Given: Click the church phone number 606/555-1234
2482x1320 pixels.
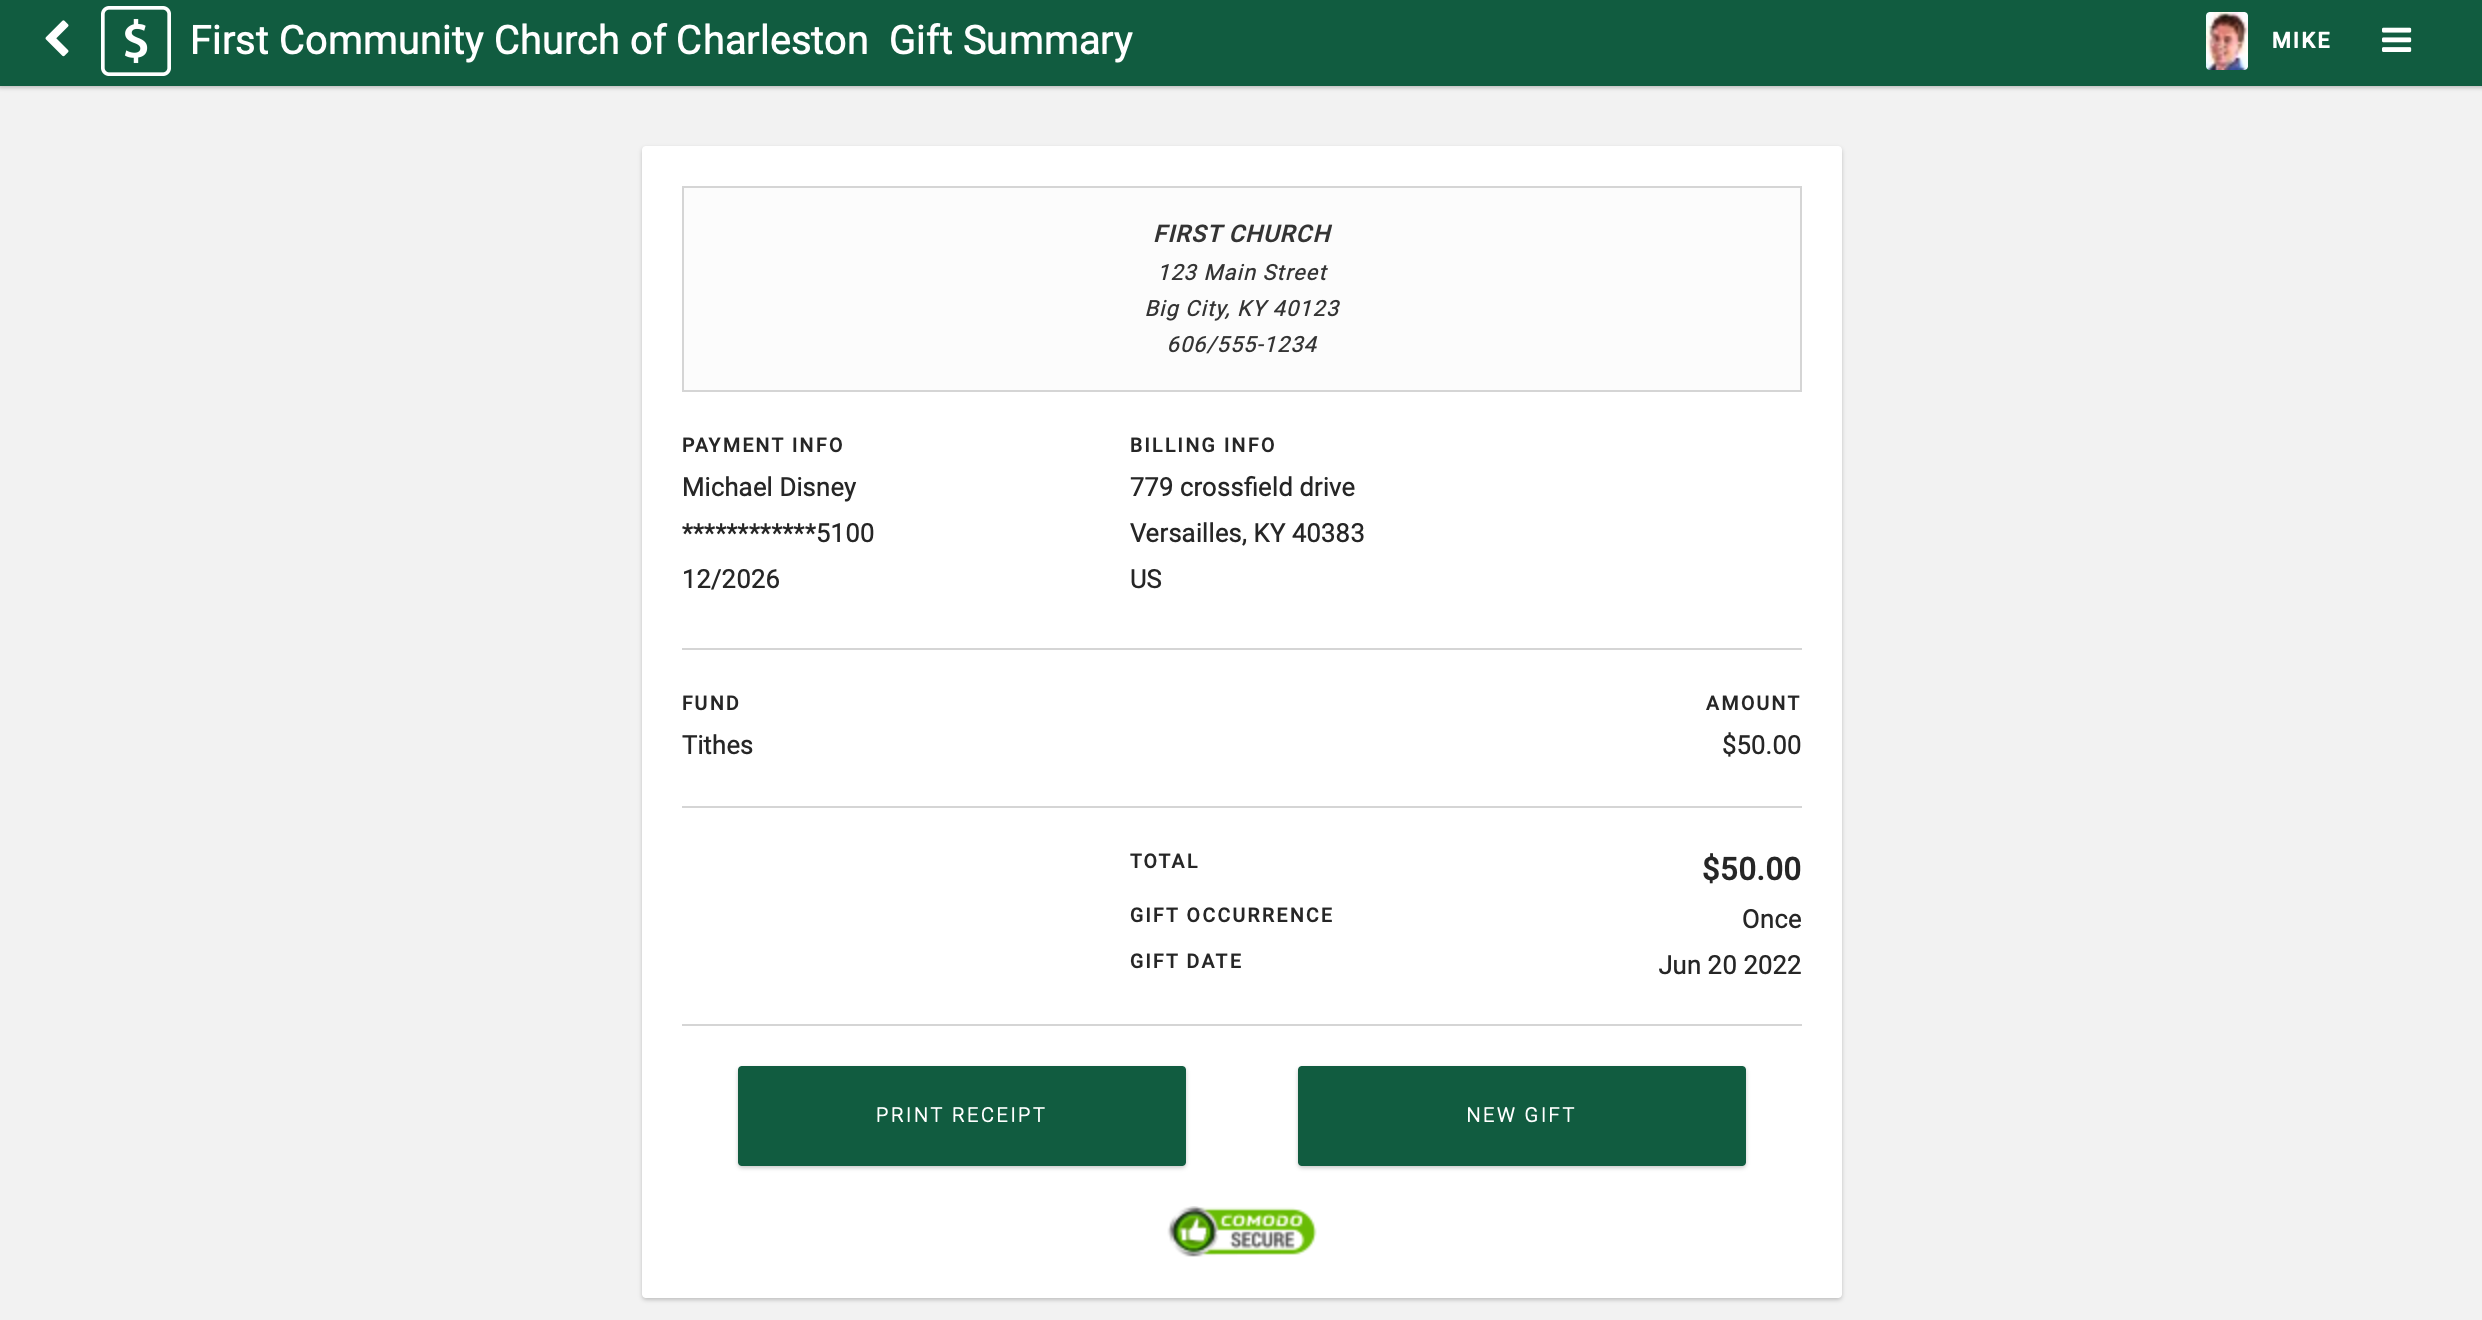Looking at the screenshot, I should click(1242, 345).
